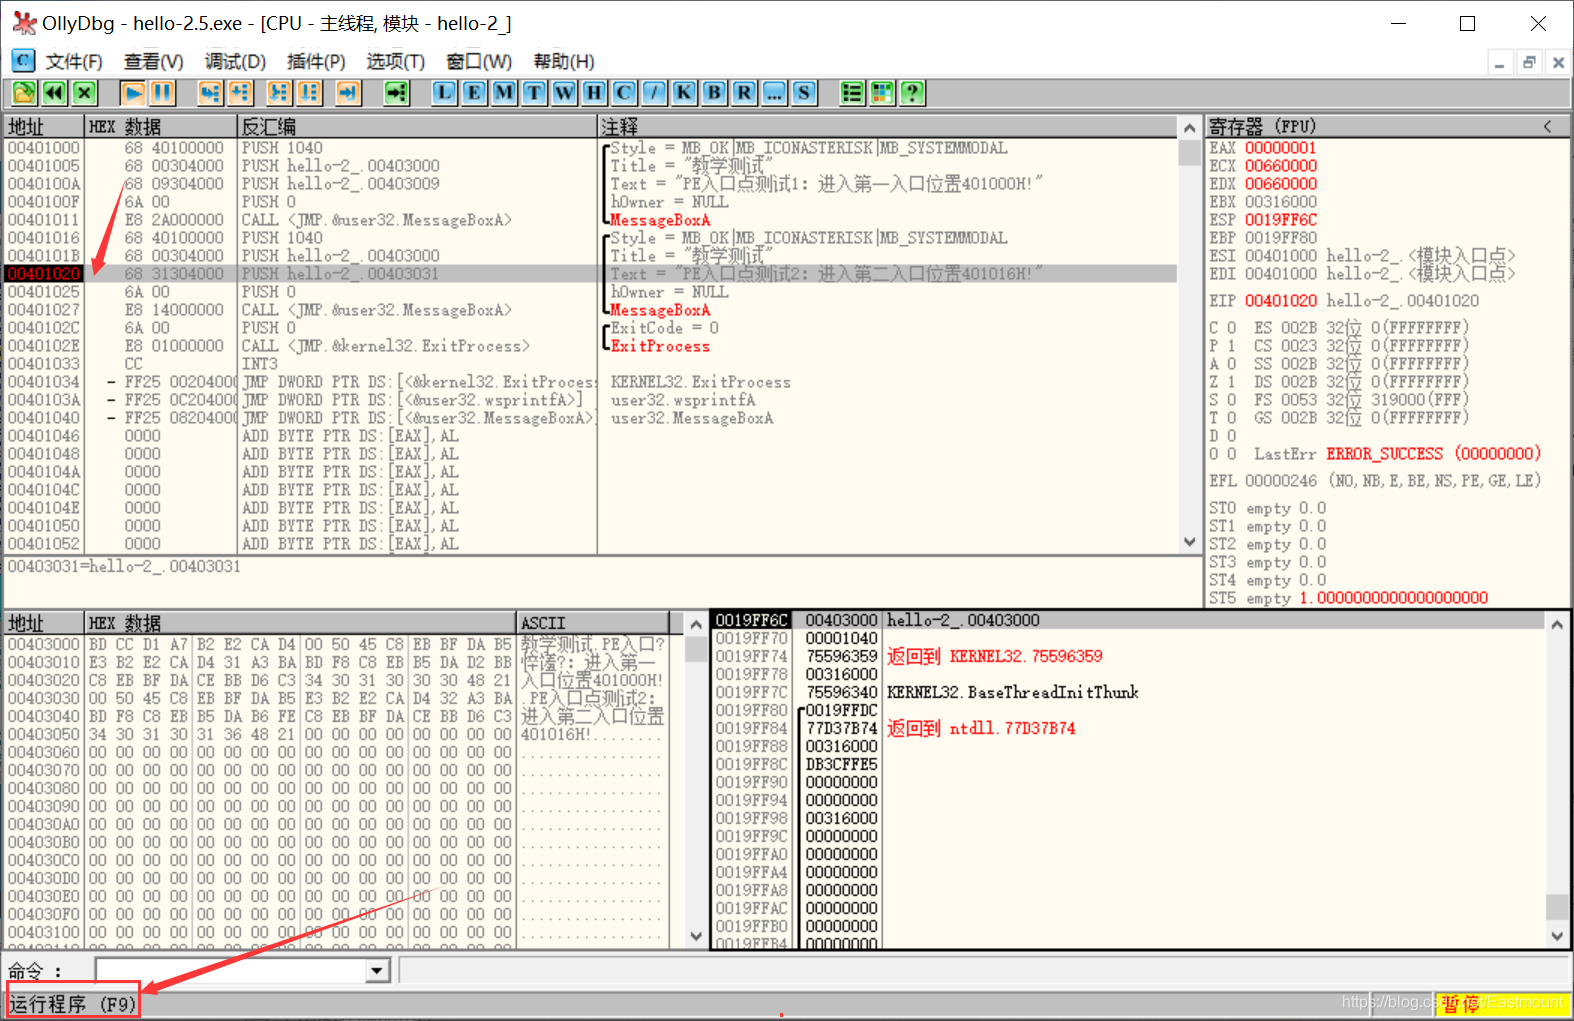Show Call stack with the K button
1574x1021 pixels.
coord(684,93)
